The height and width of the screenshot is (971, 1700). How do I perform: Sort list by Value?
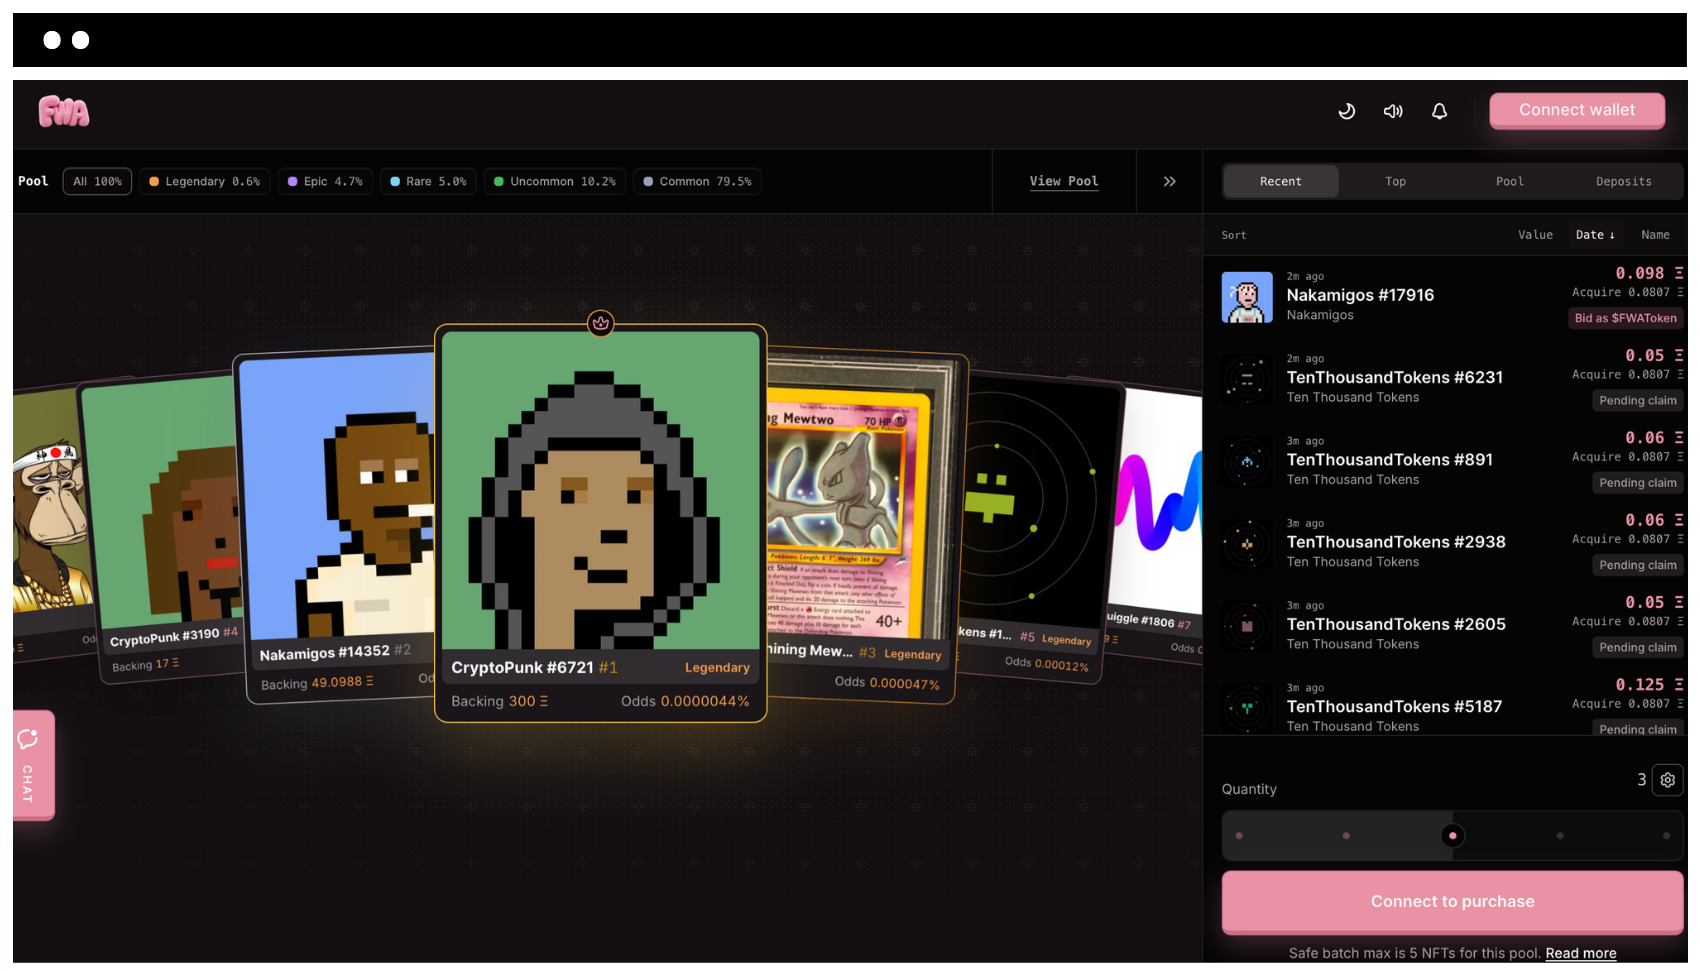click(1535, 235)
